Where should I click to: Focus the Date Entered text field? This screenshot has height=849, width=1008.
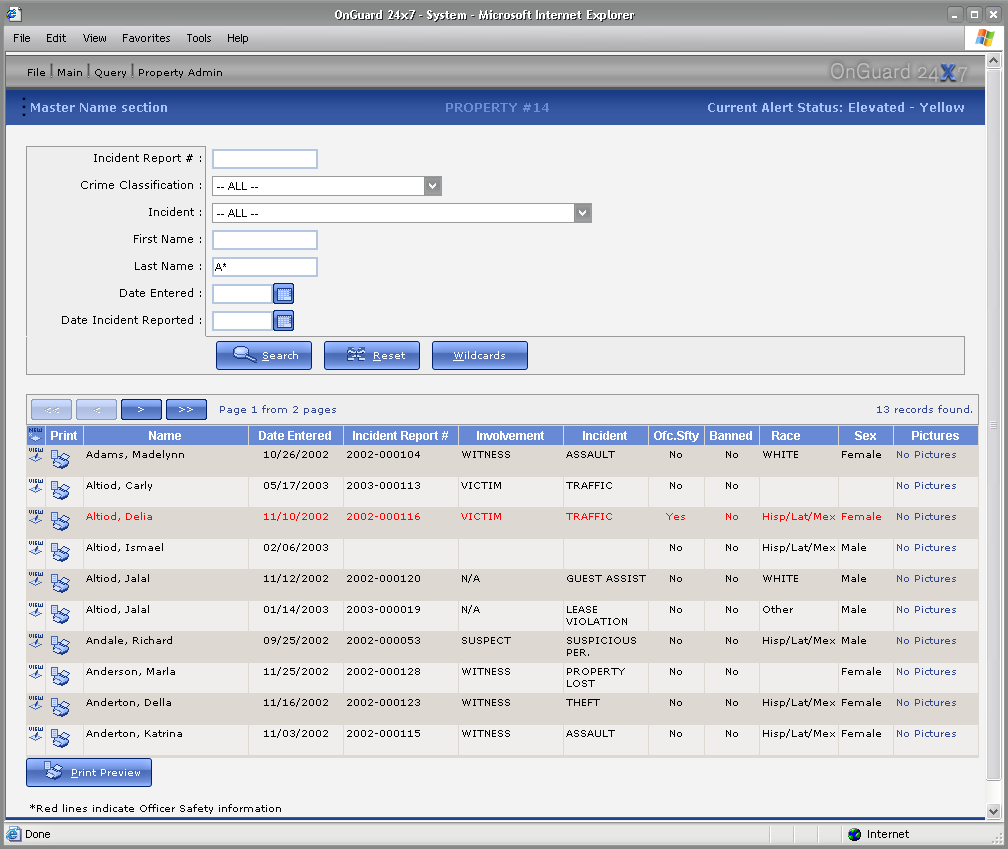point(242,294)
